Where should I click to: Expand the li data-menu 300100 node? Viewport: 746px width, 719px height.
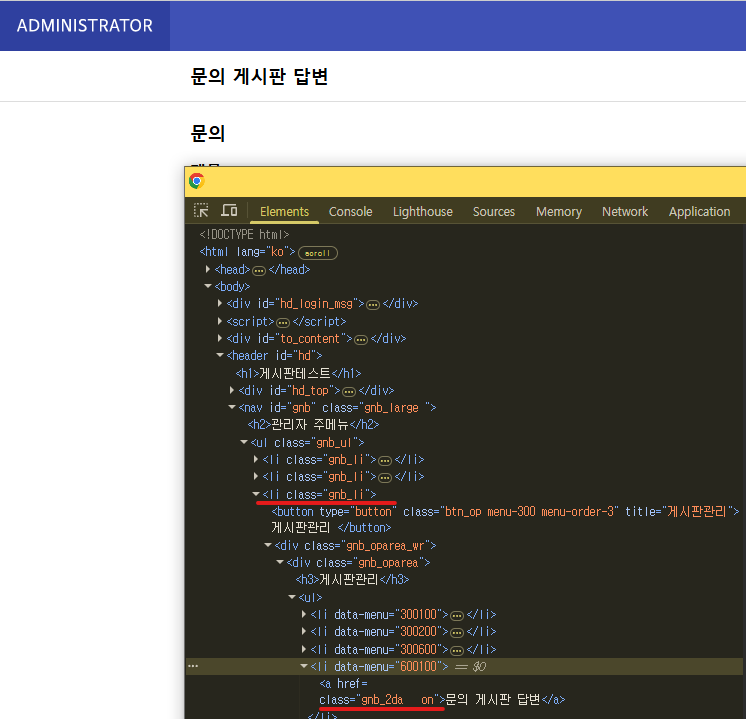coord(304,614)
